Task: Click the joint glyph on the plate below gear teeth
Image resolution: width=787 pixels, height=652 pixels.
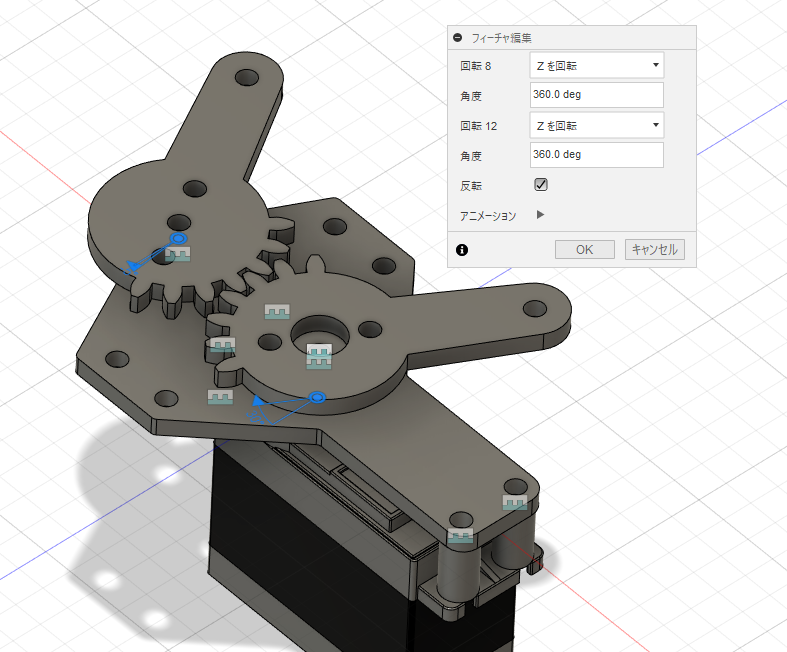Action: click(x=220, y=397)
